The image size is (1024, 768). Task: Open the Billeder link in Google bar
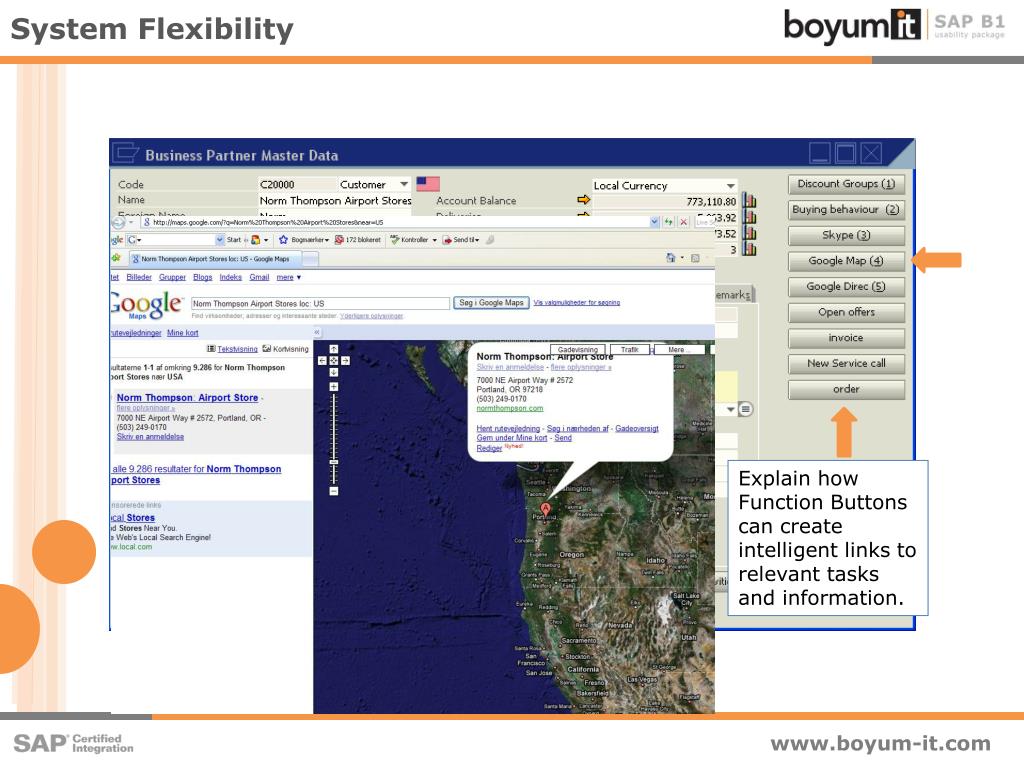[139, 277]
